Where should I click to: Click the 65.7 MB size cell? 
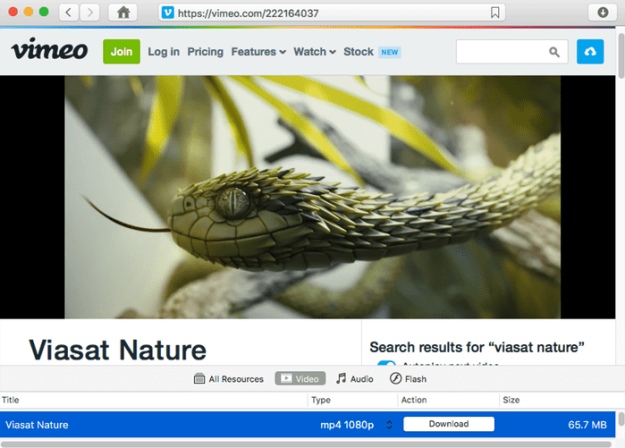tap(587, 425)
